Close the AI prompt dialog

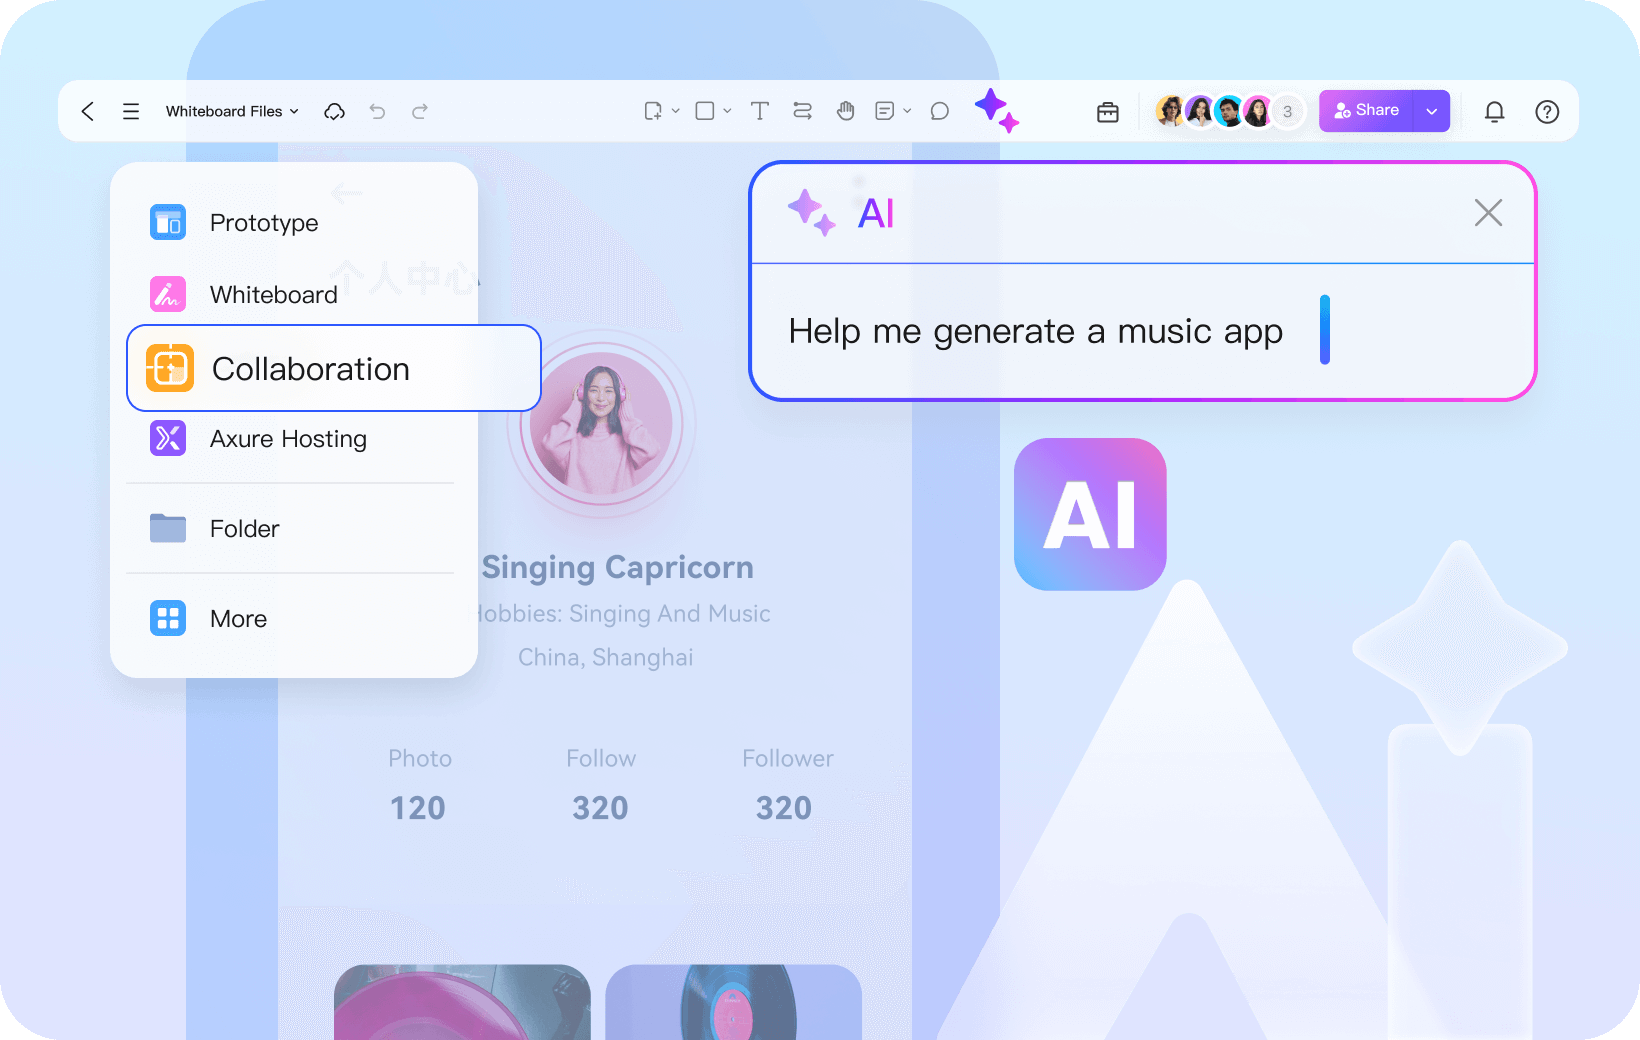coord(1488,213)
